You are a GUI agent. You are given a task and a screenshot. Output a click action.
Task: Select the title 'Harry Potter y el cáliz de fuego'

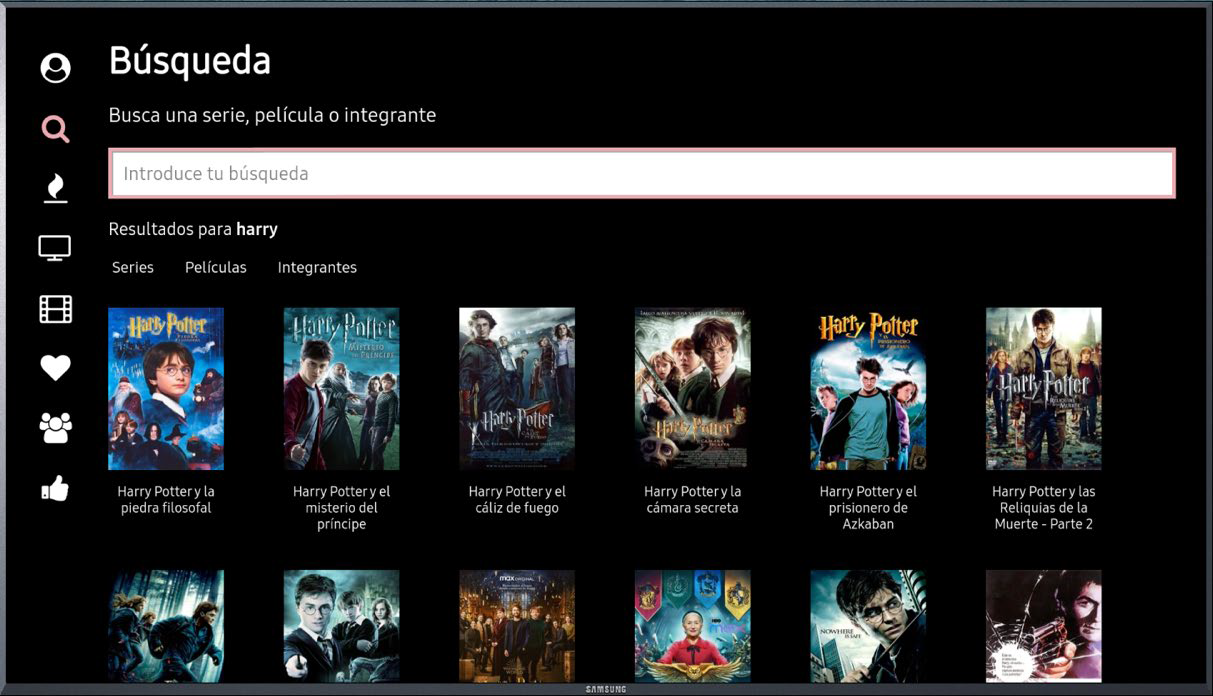click(517, 500)
